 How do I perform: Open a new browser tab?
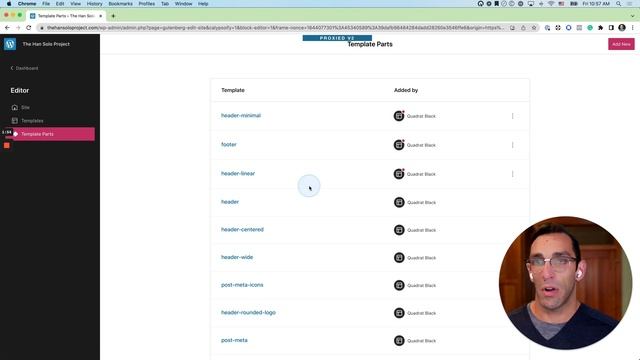coord(113,16)
